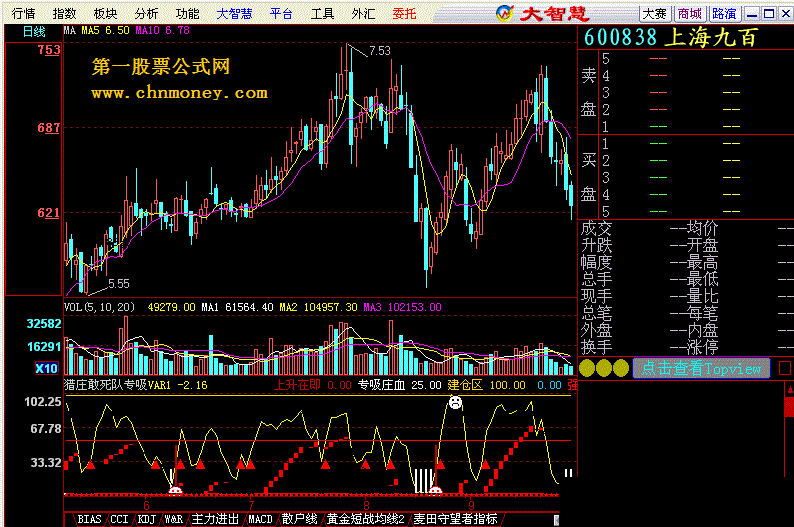Open the 指数 menu

pos(64,14)
